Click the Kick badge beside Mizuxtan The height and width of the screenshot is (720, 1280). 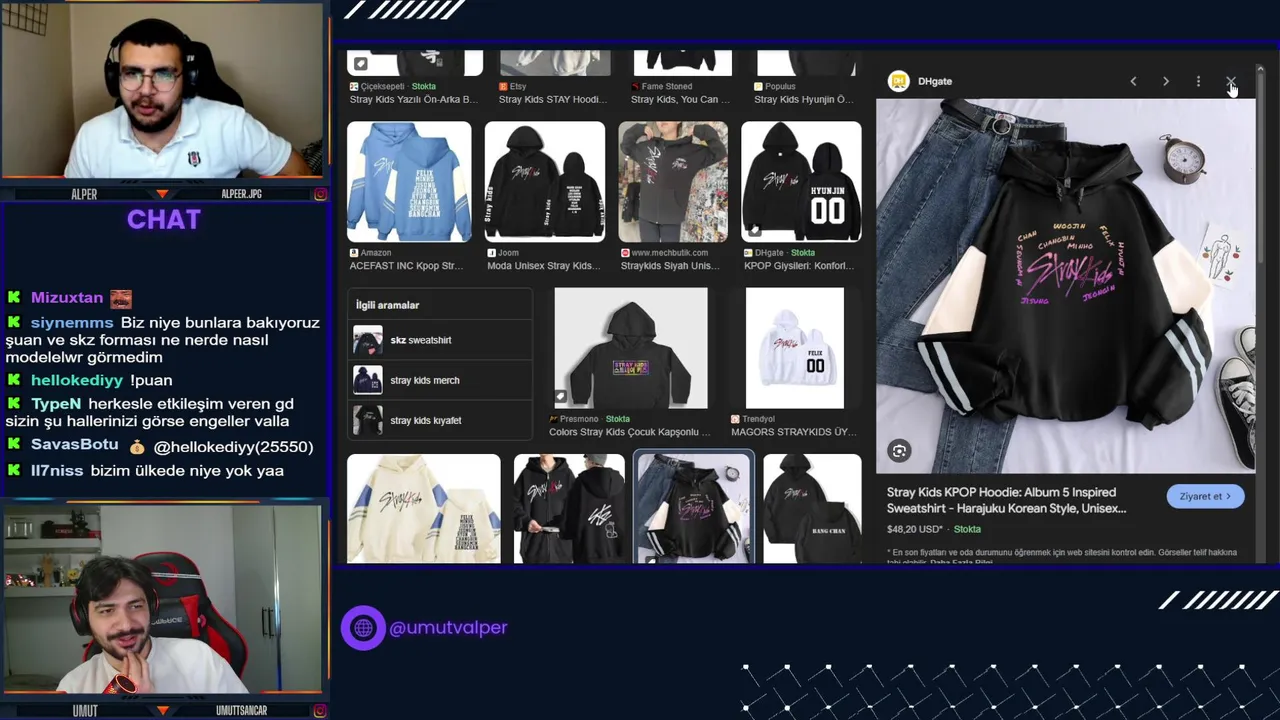[14, 298]
